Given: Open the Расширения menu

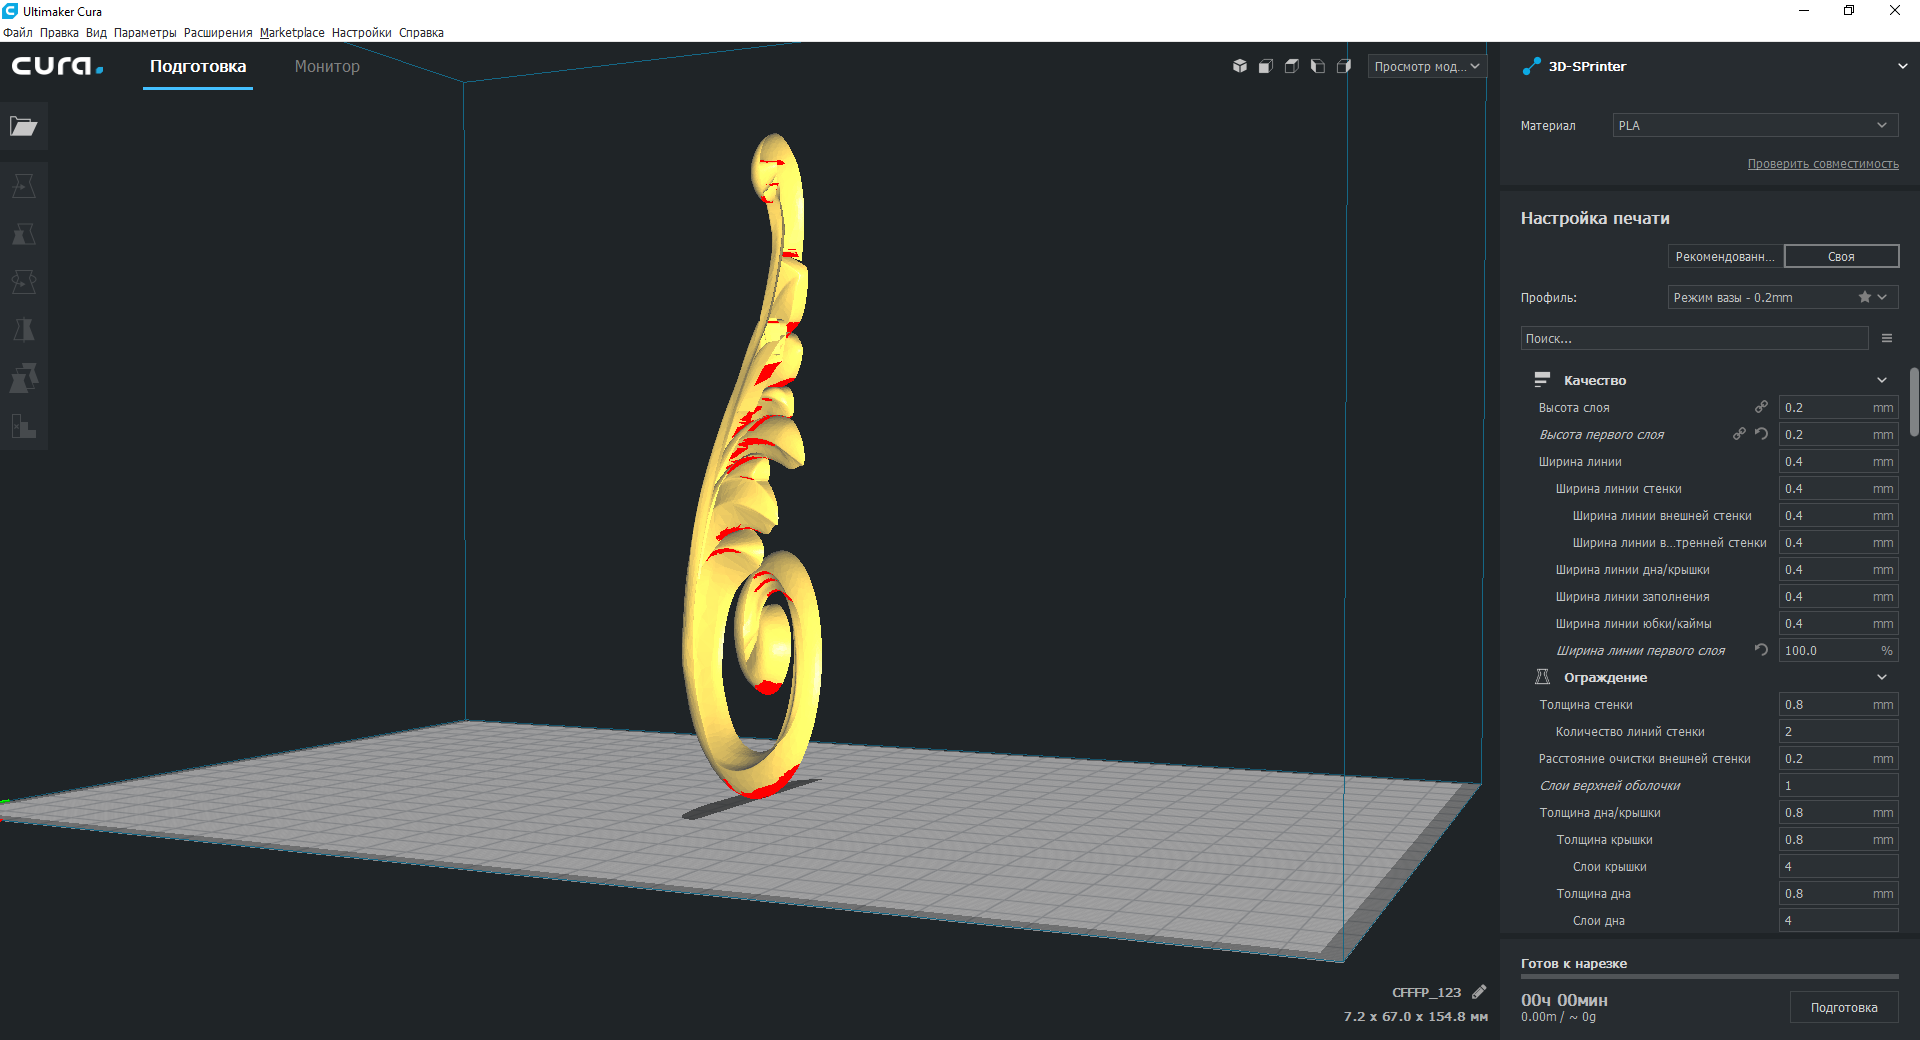Looking at the screenshot, I should (x=218, y=33).
